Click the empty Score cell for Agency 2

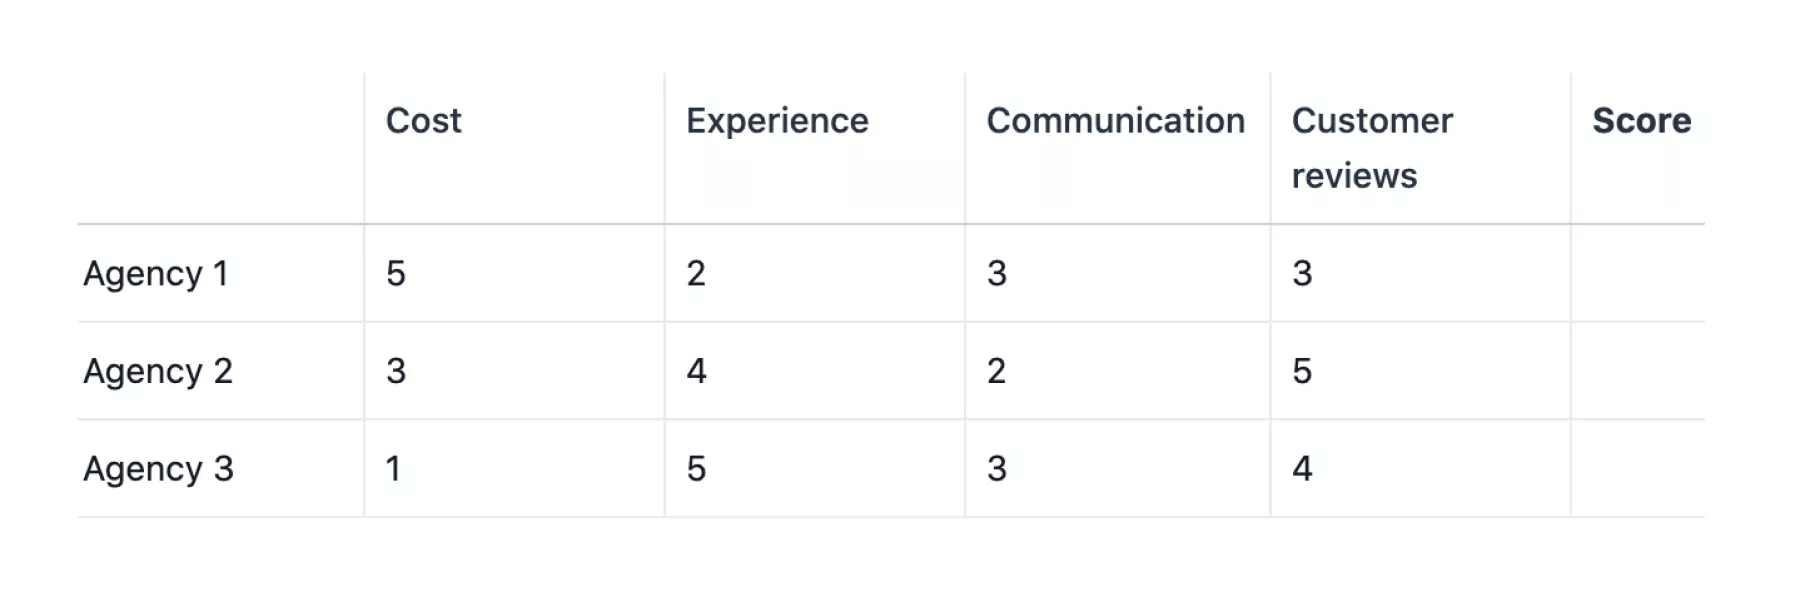pos(1638,371)
